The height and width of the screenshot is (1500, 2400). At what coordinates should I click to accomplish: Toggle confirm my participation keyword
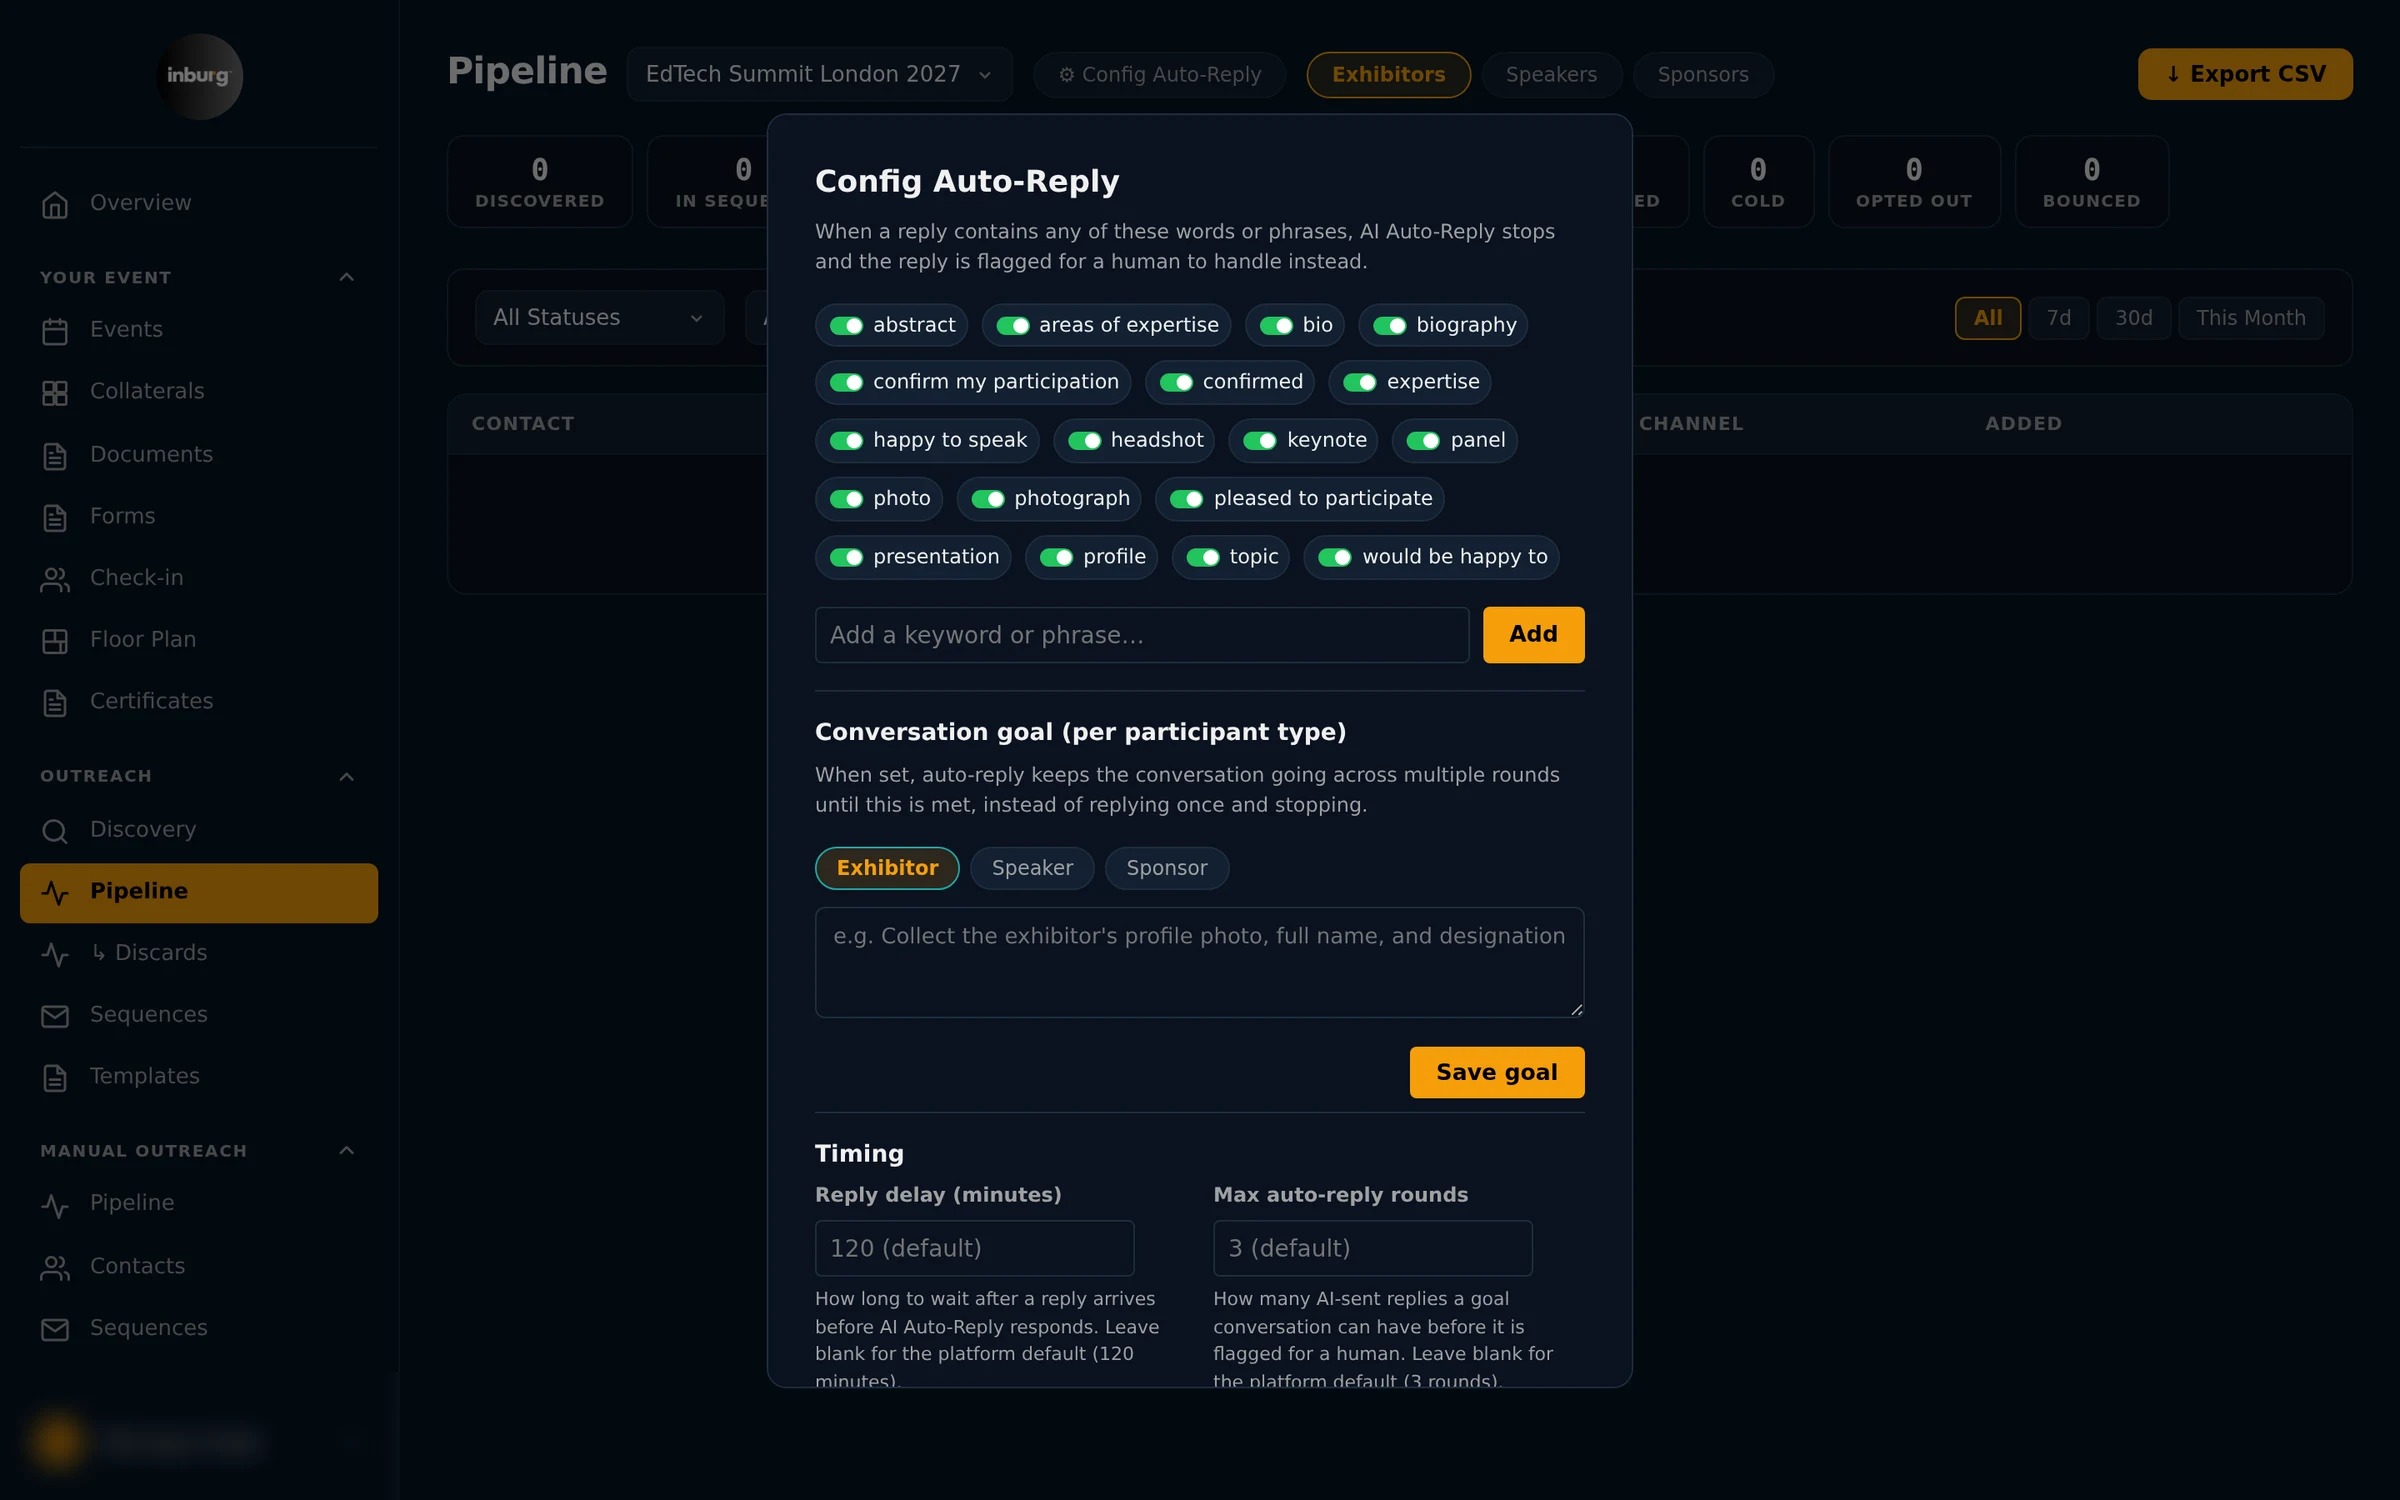pyautogui.click(x=846, y=383)
